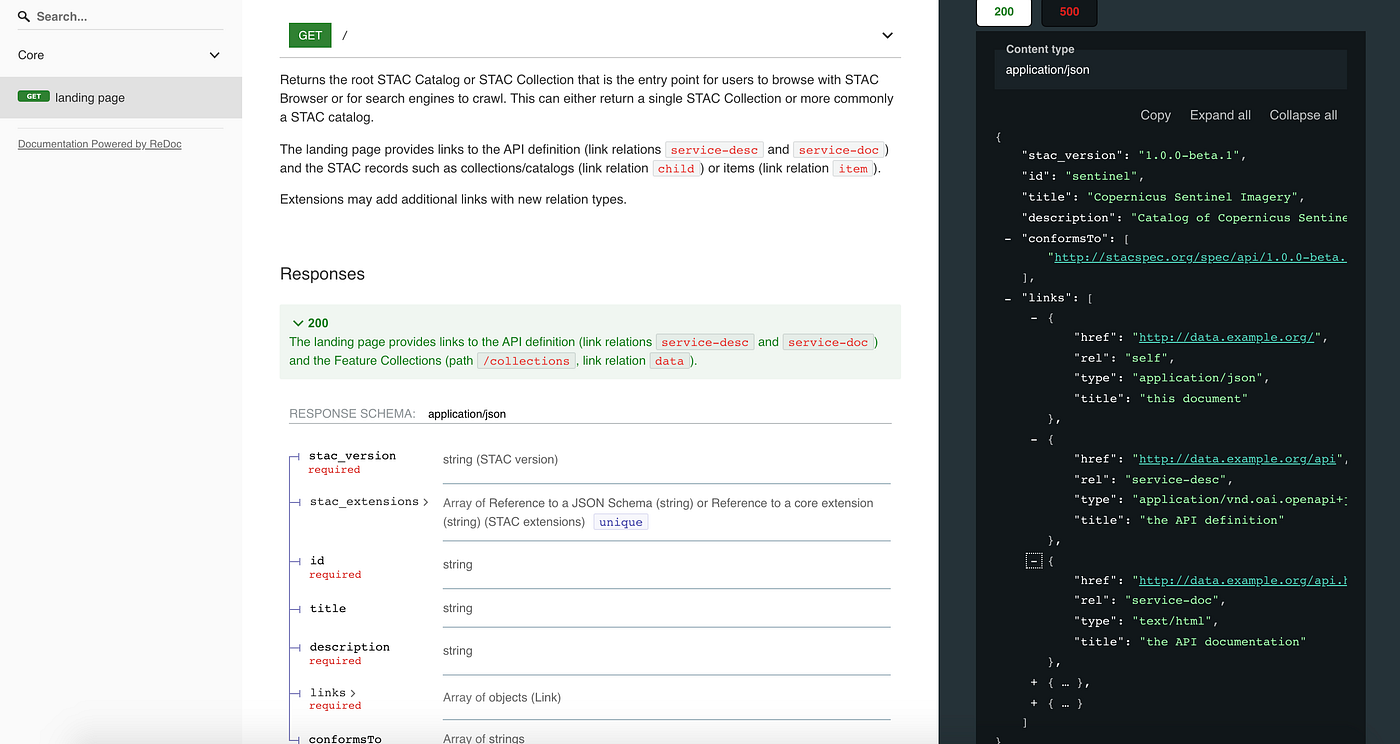Image resolution: width=1400 pixels, height=744 pixels.
Task: Click the /collections code tag
Action: [524, 361]
